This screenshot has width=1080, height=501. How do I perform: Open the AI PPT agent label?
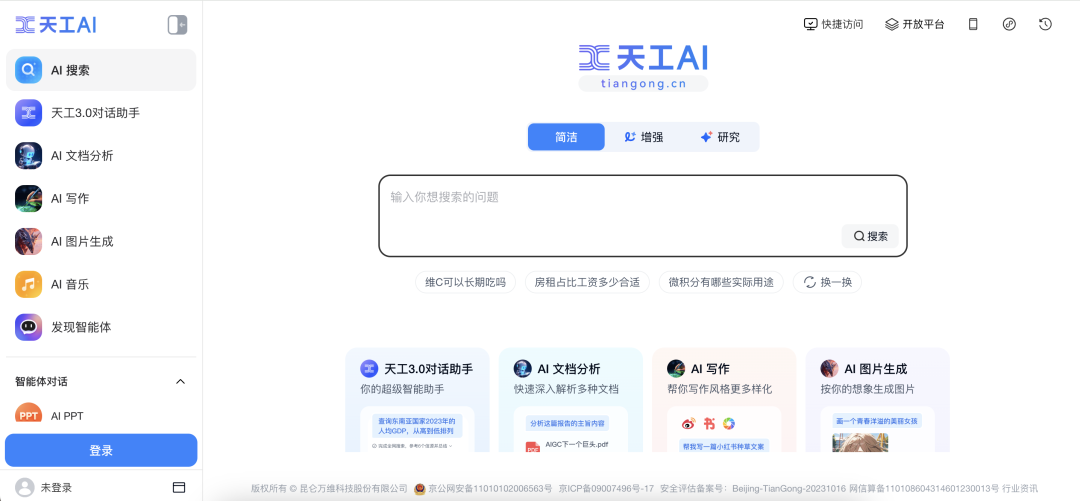click(x=68, y=416)
